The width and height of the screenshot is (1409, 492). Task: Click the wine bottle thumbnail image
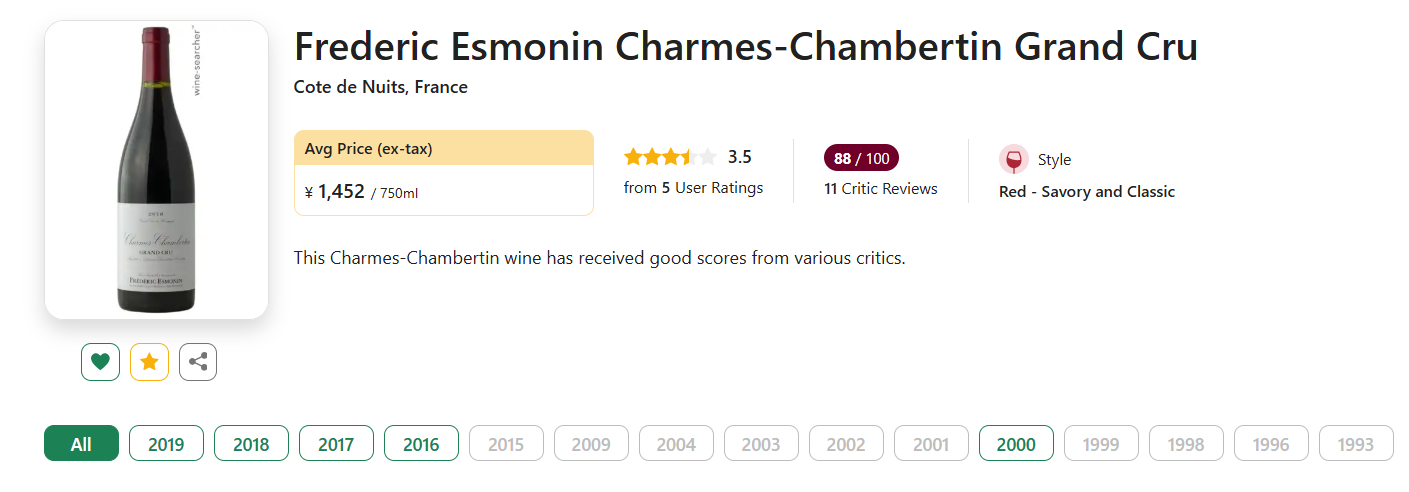coord(156,170)
